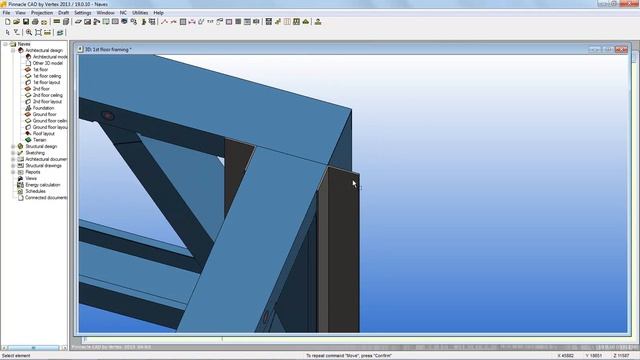
Task: Click the project tree horizontal scrollbar
Action: 34,348
